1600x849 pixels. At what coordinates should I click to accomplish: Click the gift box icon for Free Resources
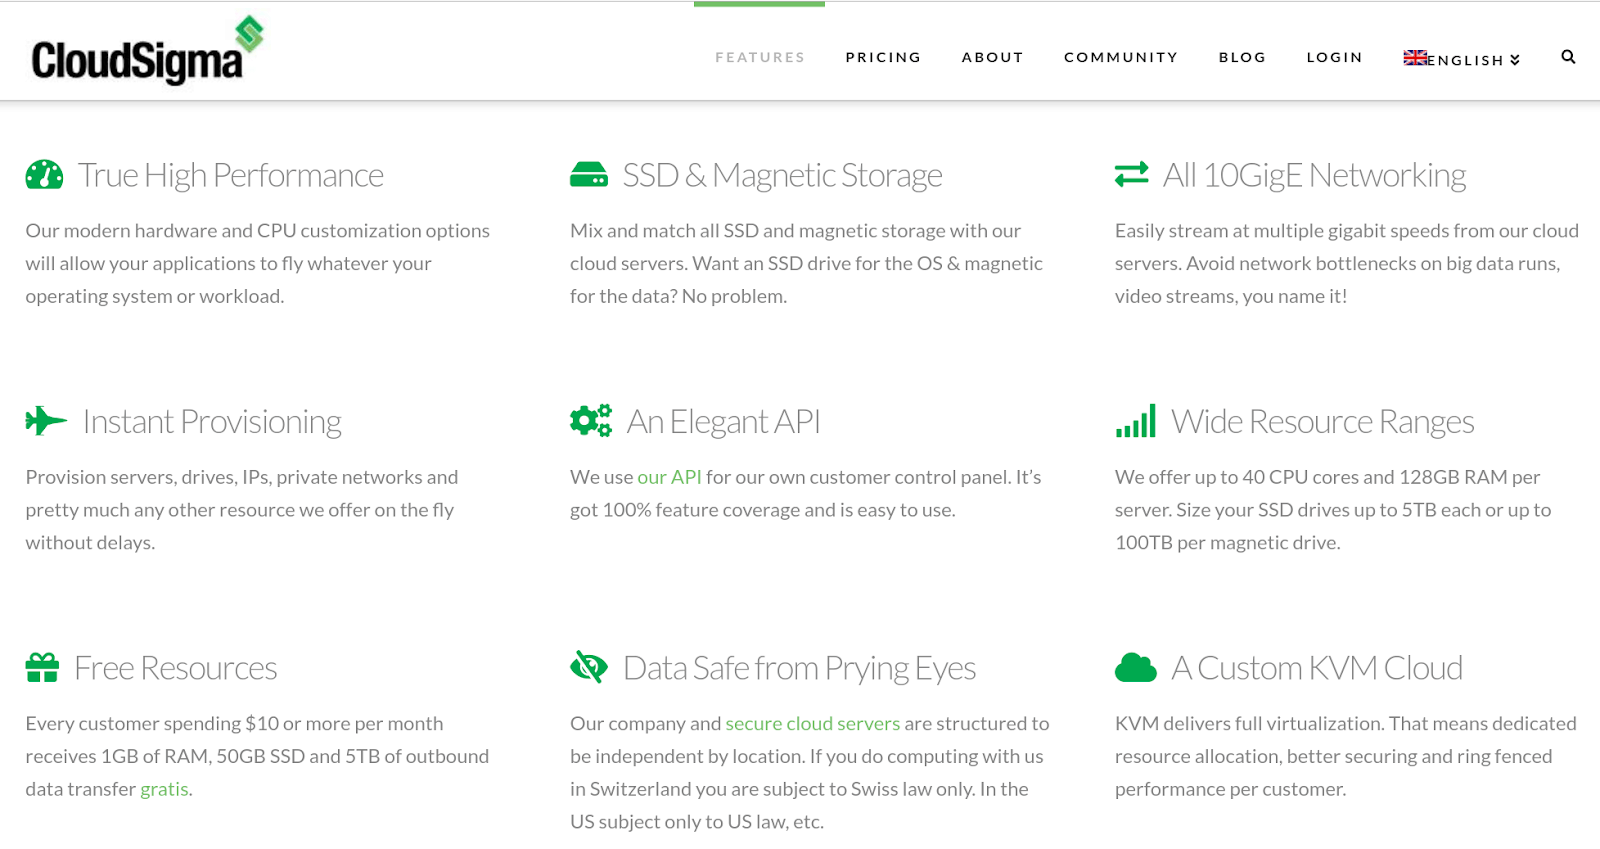click(x=42, y=668)
